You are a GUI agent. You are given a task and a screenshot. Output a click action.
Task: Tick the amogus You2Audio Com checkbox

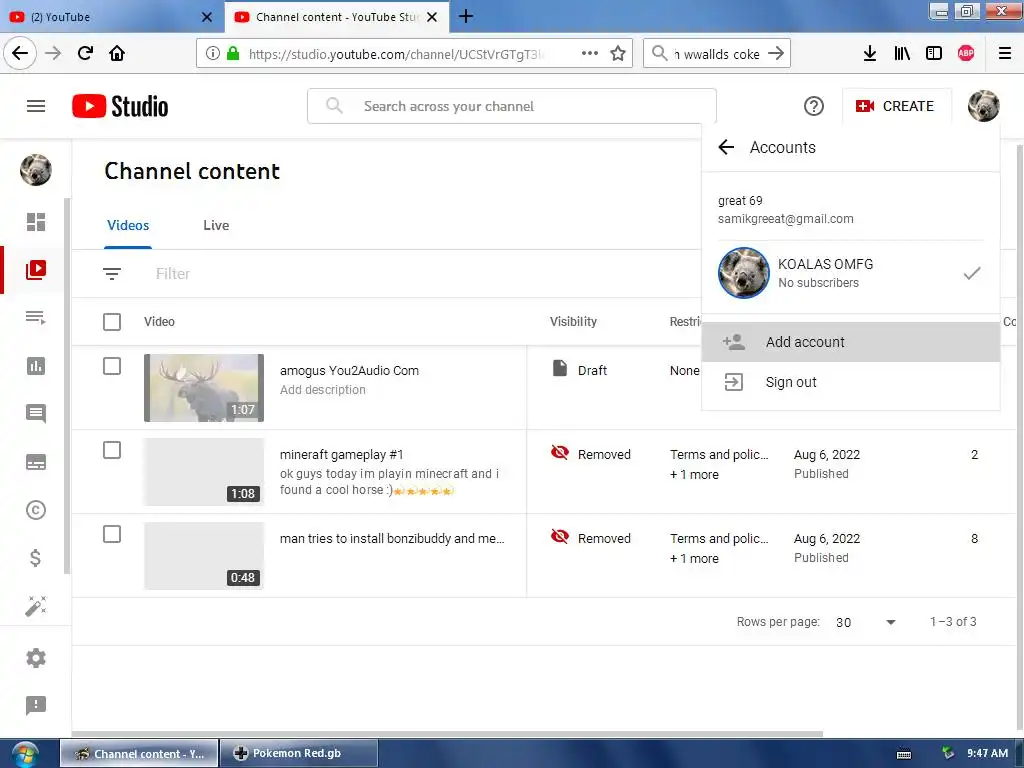112,366
